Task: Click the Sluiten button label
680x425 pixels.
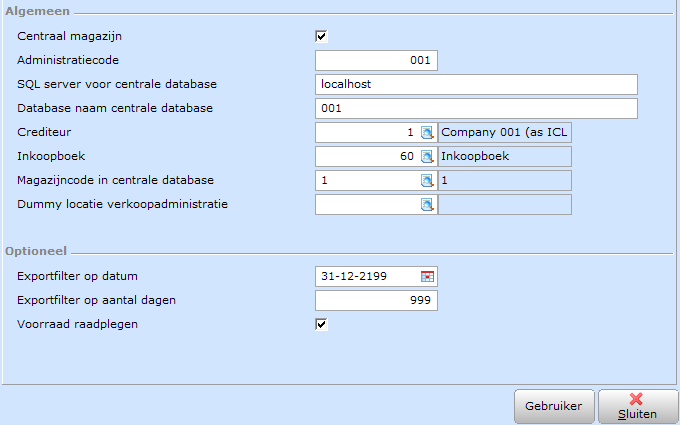Action: pos(637,414)
